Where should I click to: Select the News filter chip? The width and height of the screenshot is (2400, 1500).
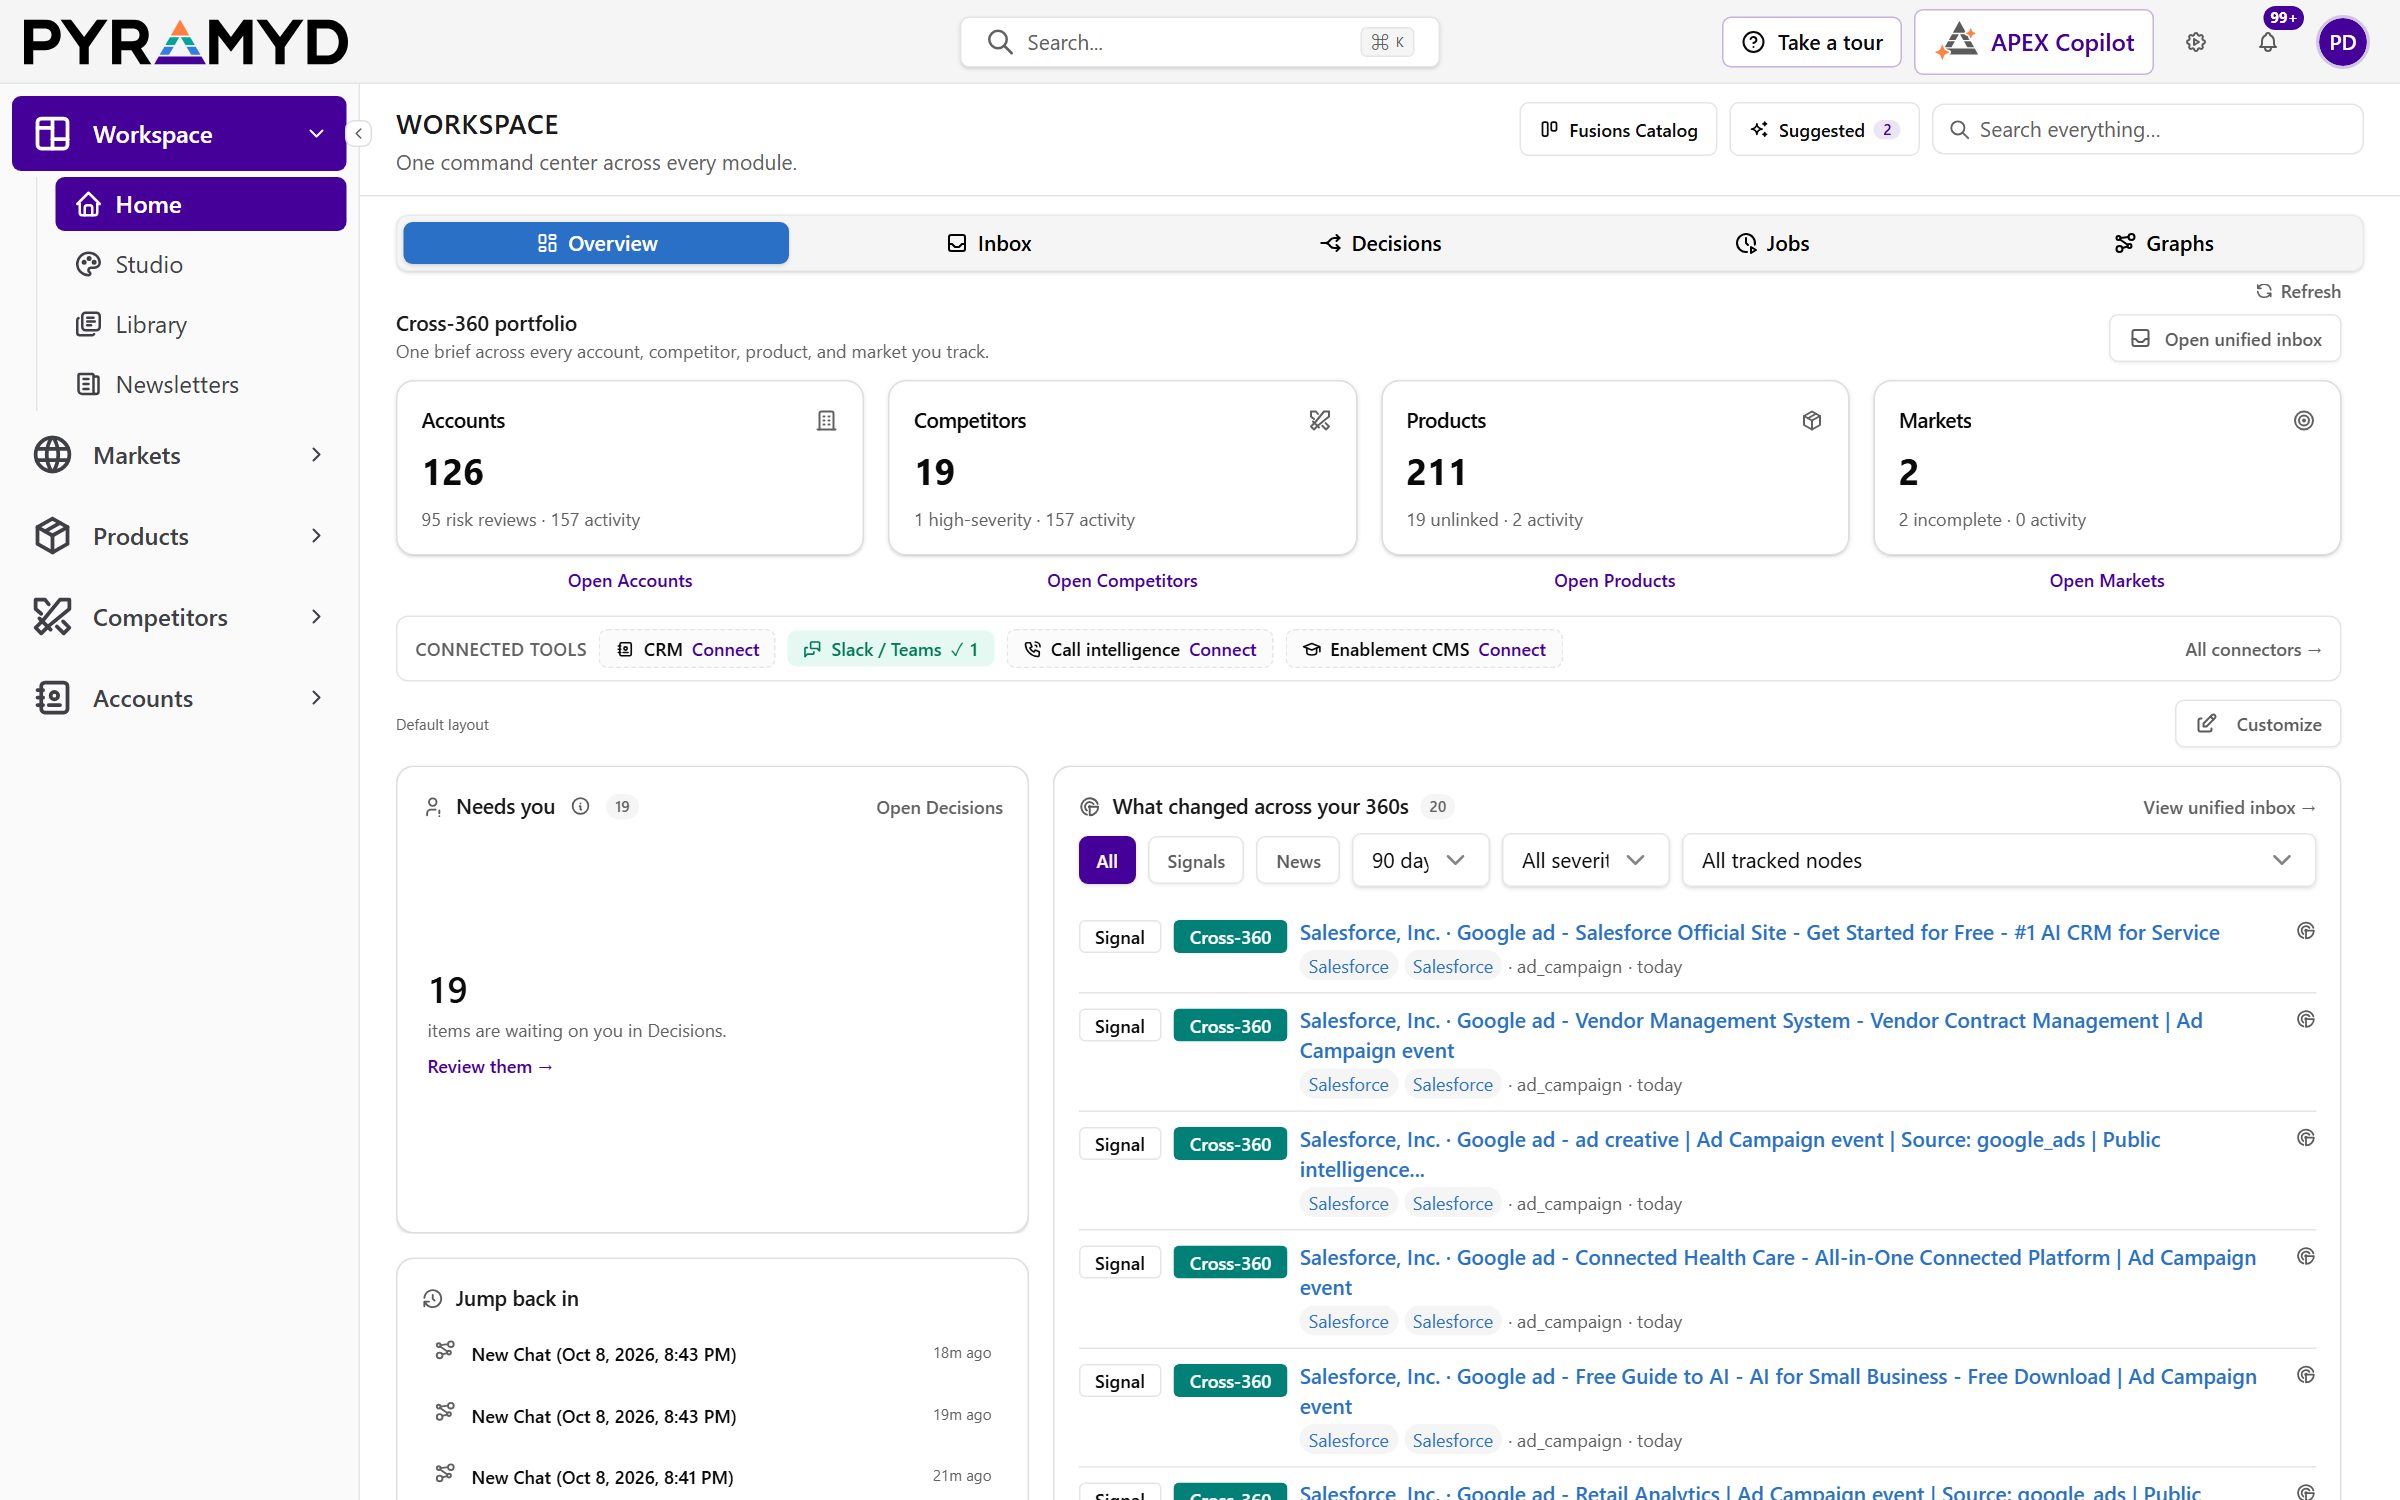click(1298, 861)
